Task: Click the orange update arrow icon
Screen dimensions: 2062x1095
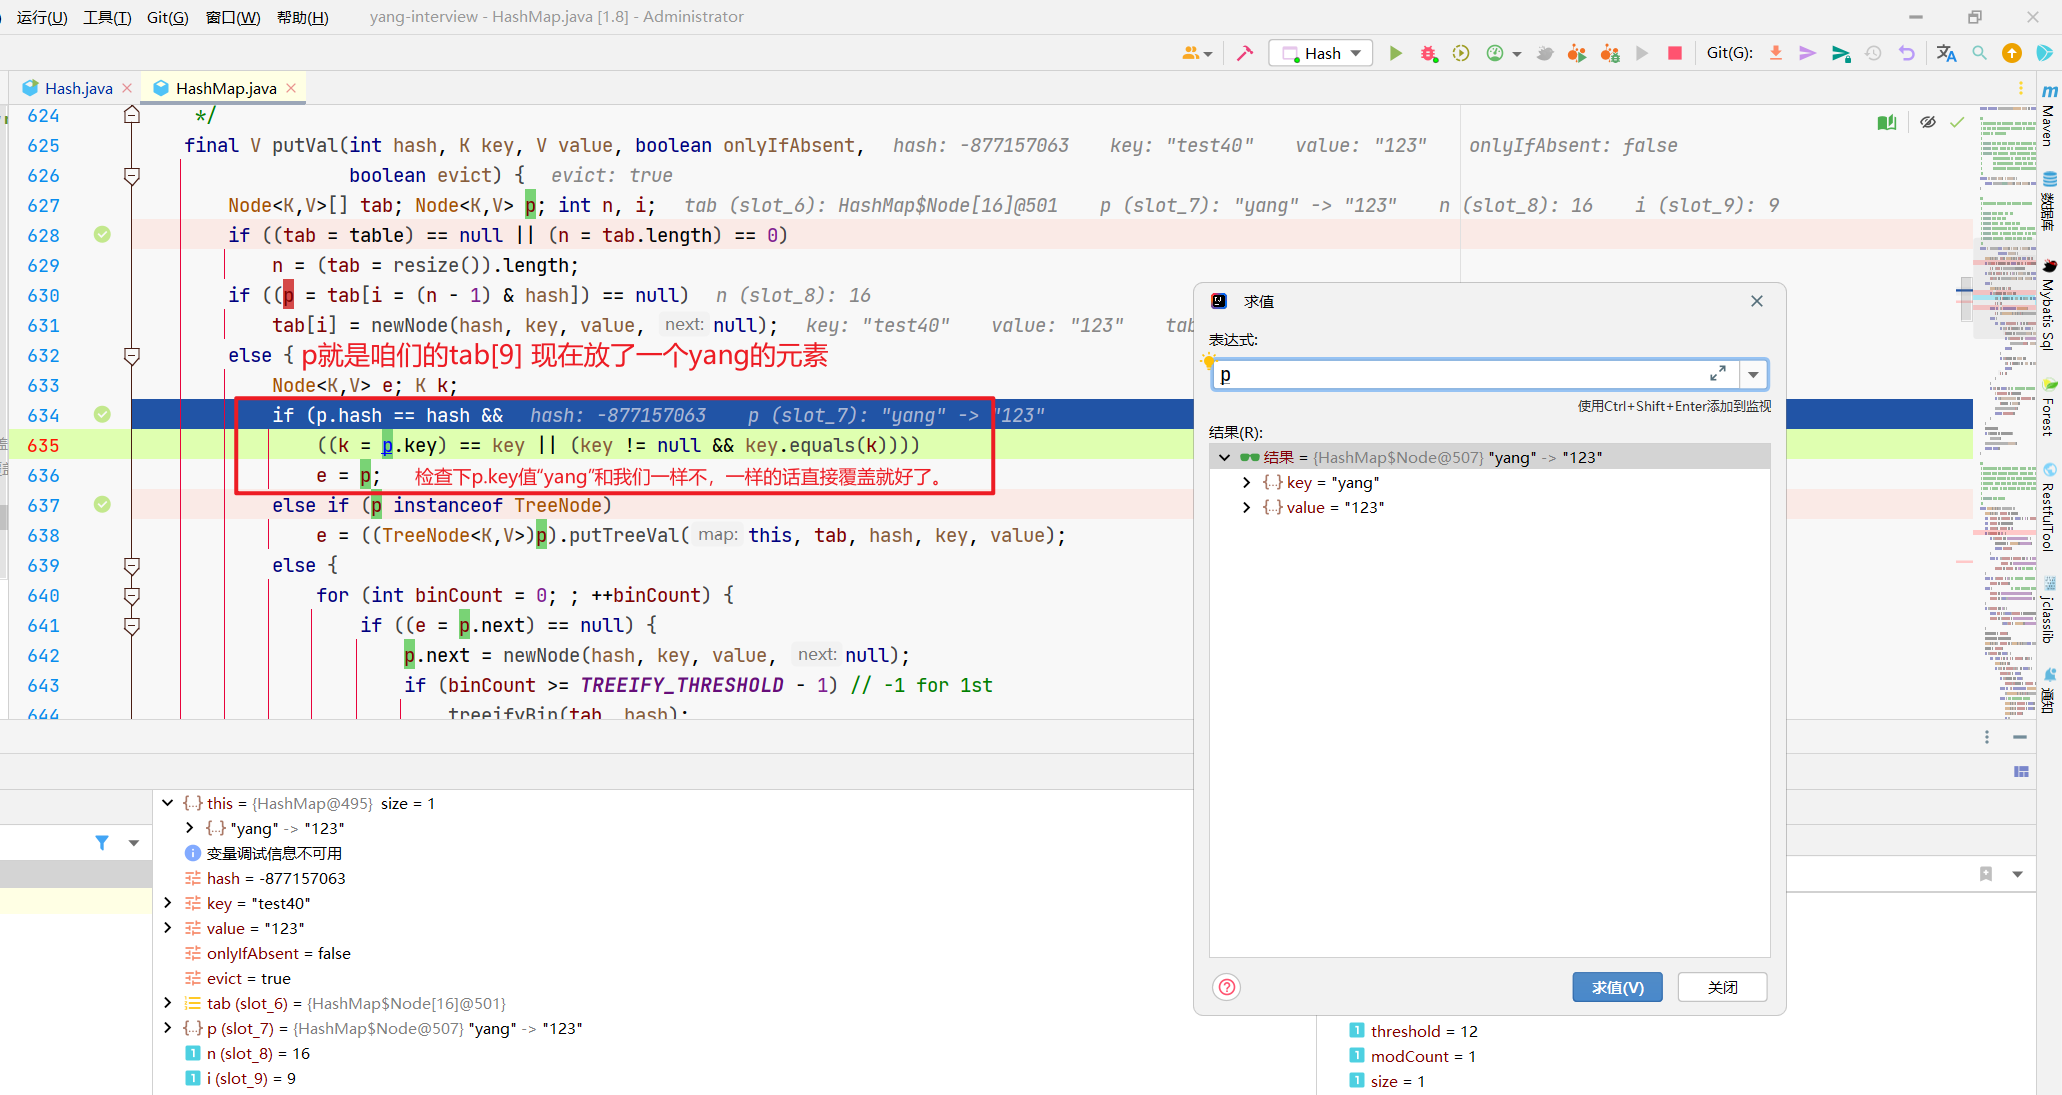Action: [x=2012, y=53]
